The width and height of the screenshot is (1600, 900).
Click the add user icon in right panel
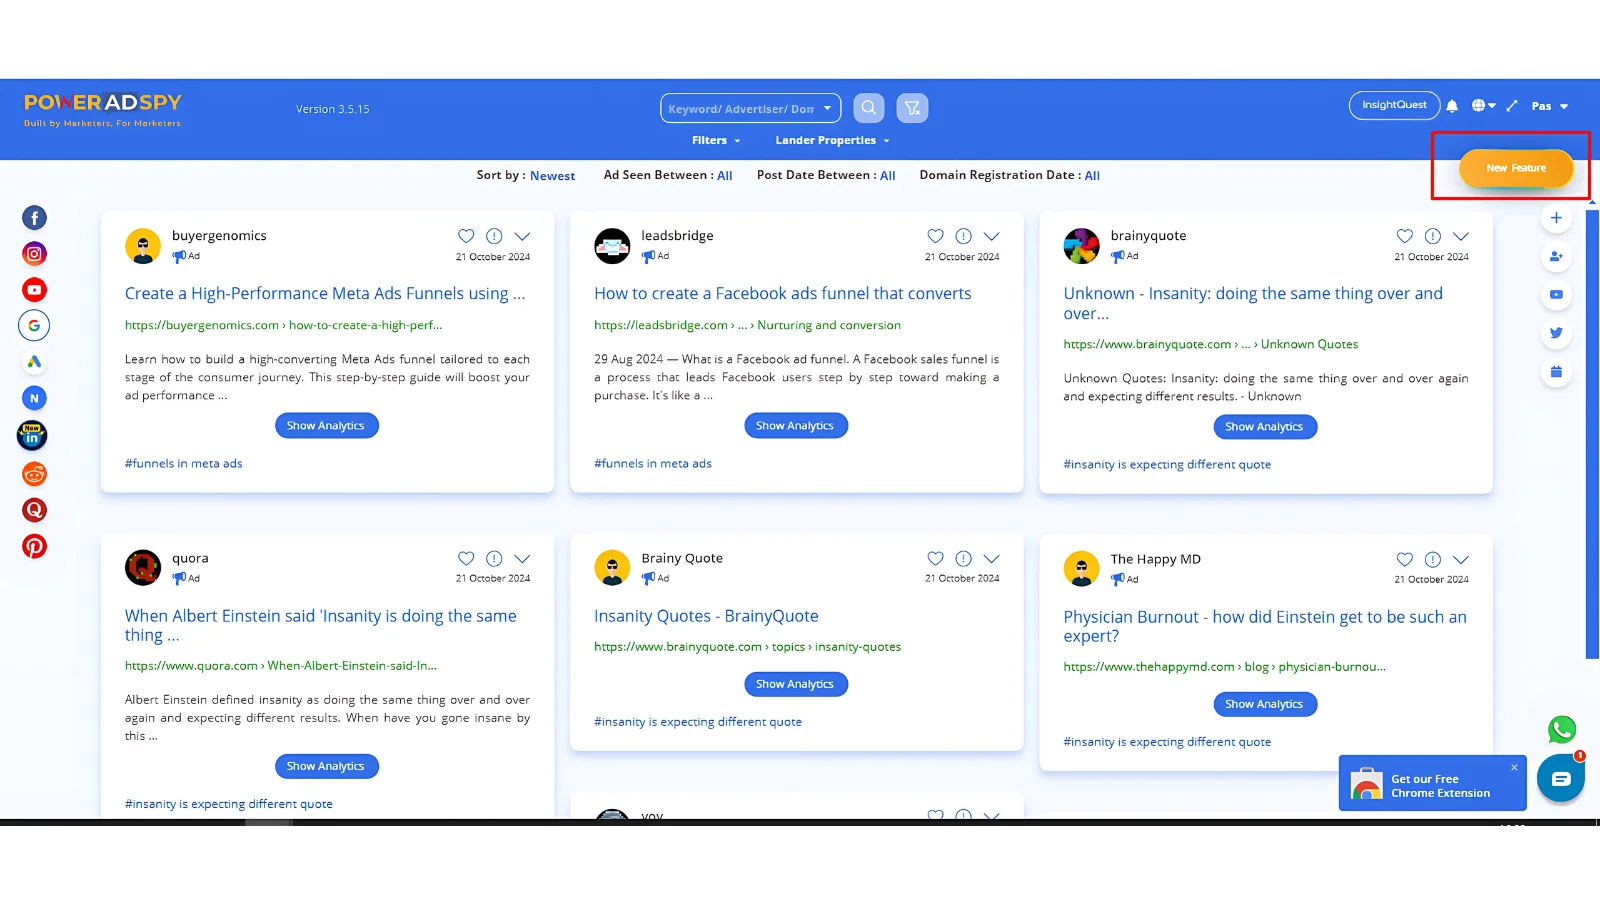pos(1556,256)
